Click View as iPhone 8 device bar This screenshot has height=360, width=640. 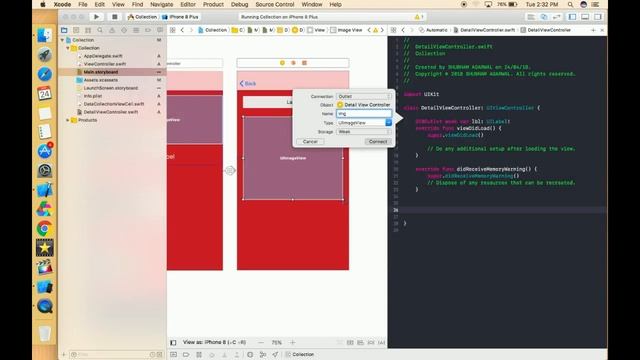pyautogui.click(x=214, y=342)
